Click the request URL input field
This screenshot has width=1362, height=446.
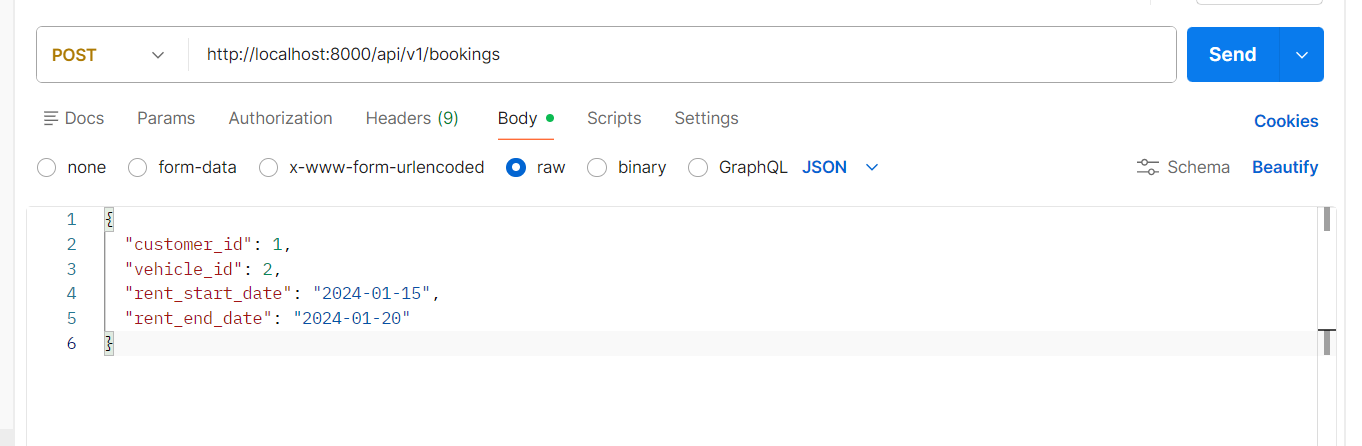click(x=680, y=55)
